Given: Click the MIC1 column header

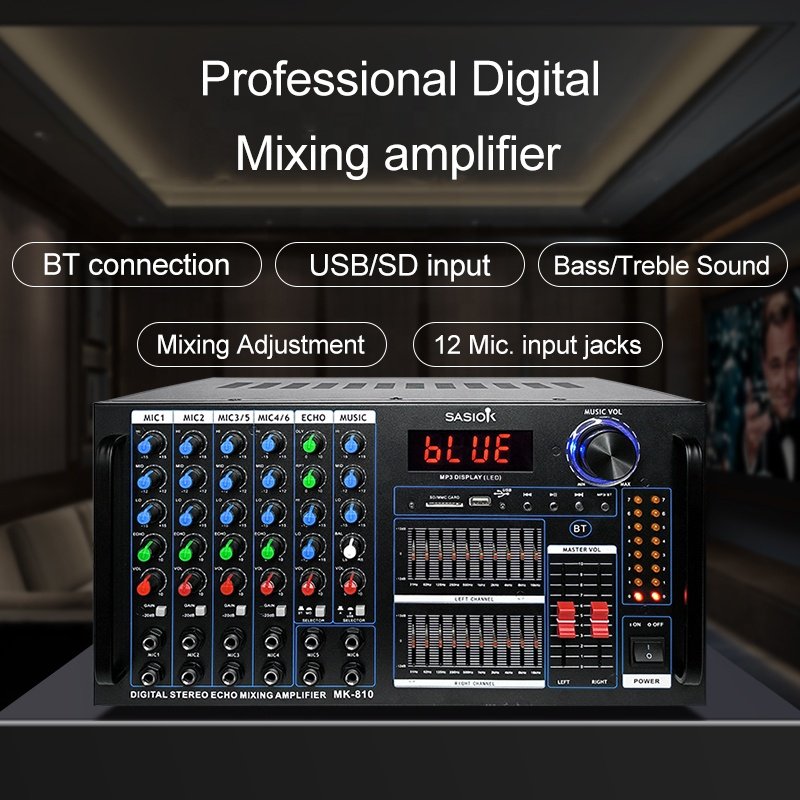Looking at the screenshot, I should 153,417.
